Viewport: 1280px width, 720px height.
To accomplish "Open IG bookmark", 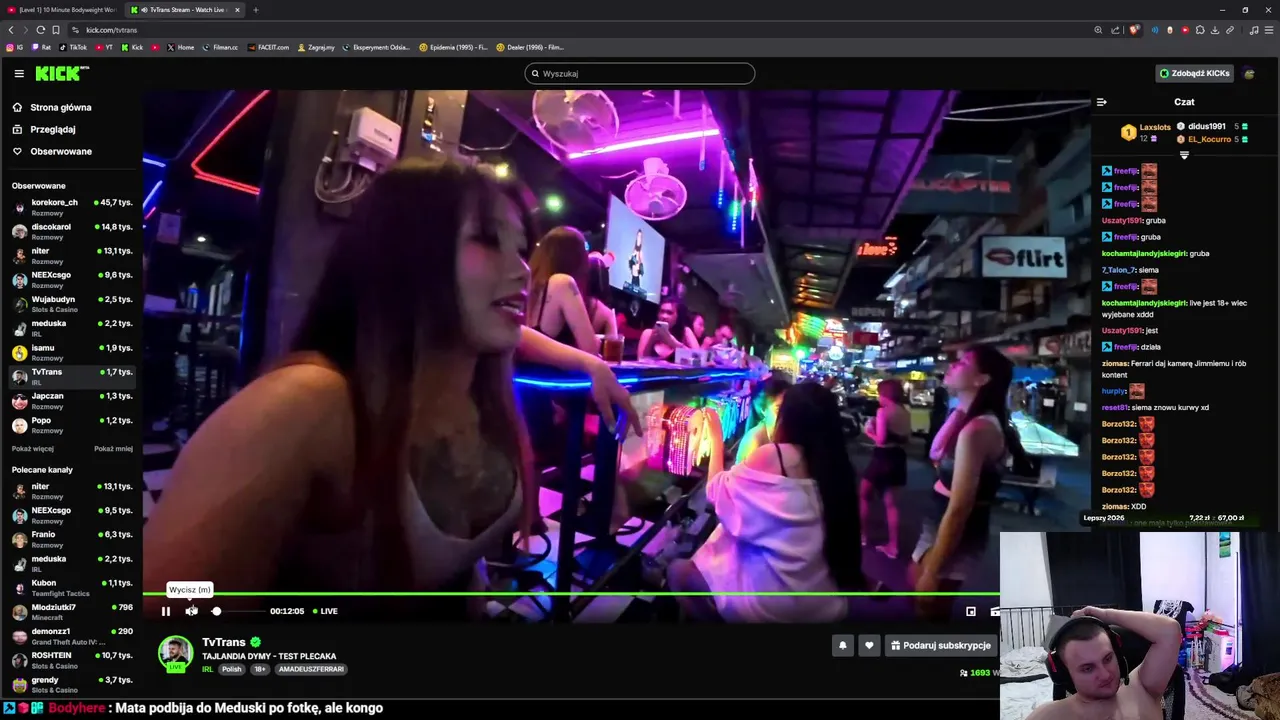I will click(15, 47).
